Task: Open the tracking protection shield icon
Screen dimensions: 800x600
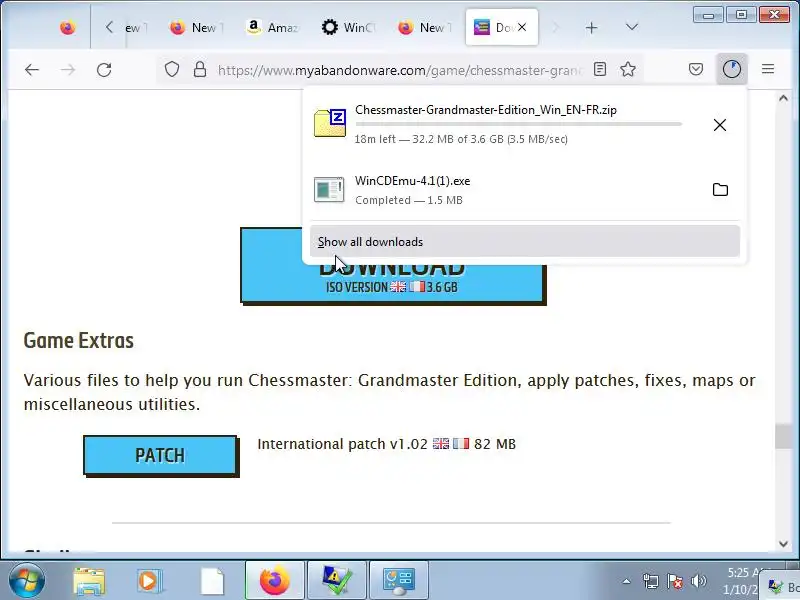Action: (x=172, y=69)
